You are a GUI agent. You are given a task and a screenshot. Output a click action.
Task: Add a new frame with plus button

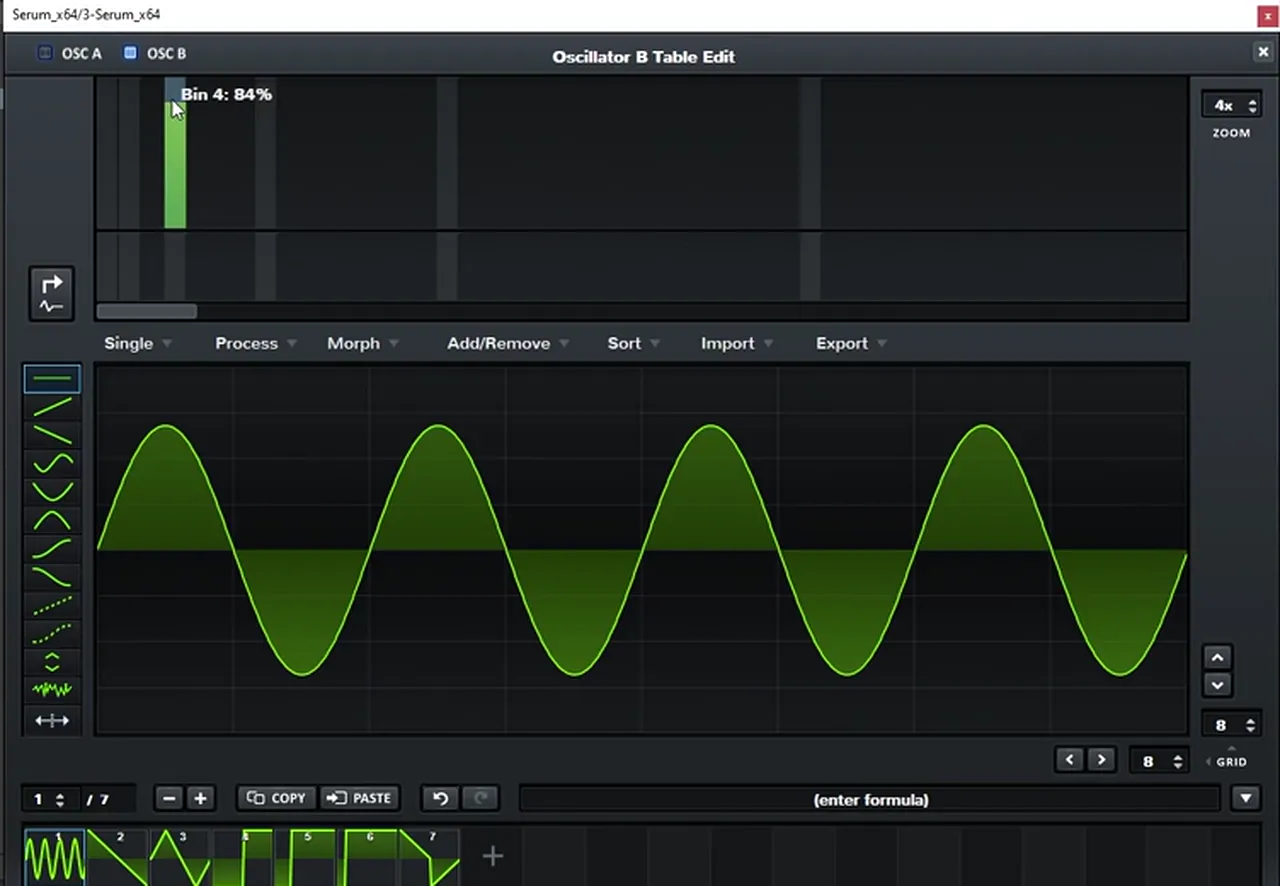tap(200, 798)
